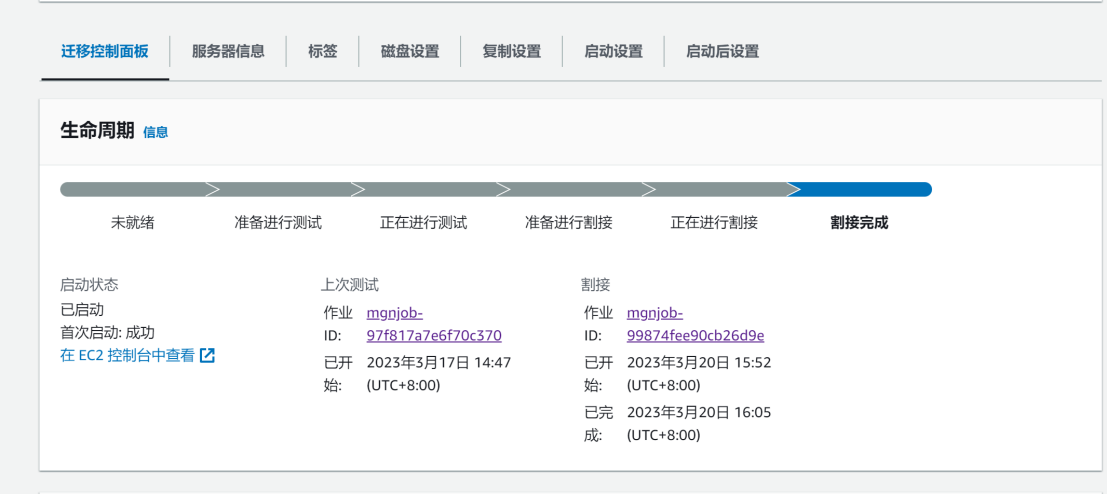Screen dimensions: 1107x495
Task: Open the 启动后设置 tab
Action: [x=722, y=52]
